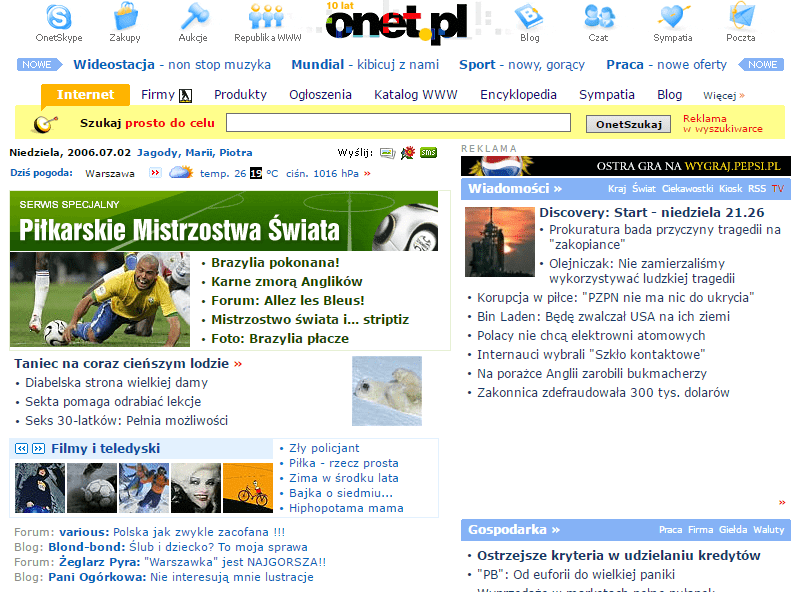Open Bin Laden news headline
Viewport: 798px width, 592px height.
(x=603, y=317)
